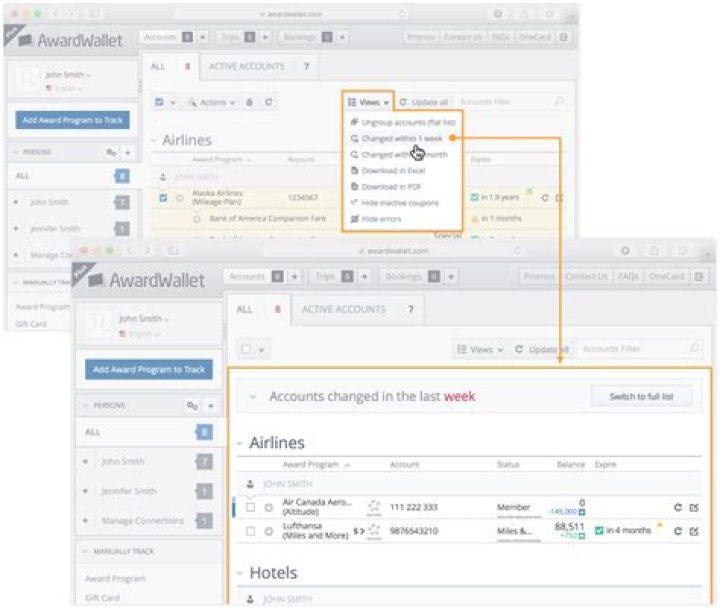Click Air Canada balance change icon -145,000

pos(582,512)
